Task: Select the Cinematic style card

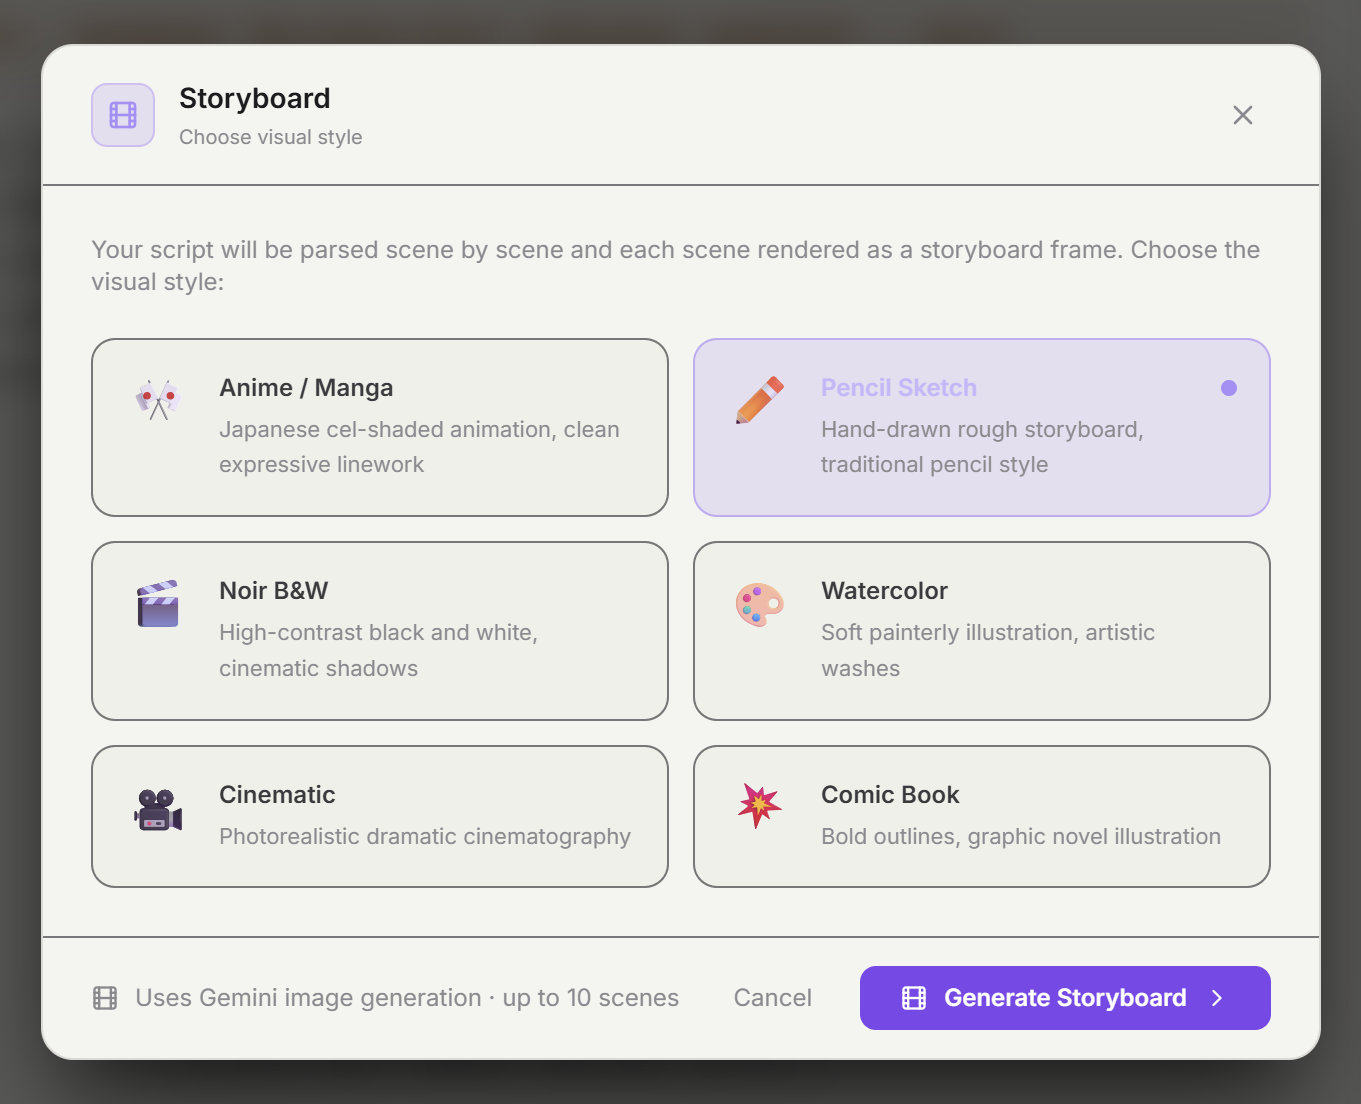Action: (x=380, y=816)
